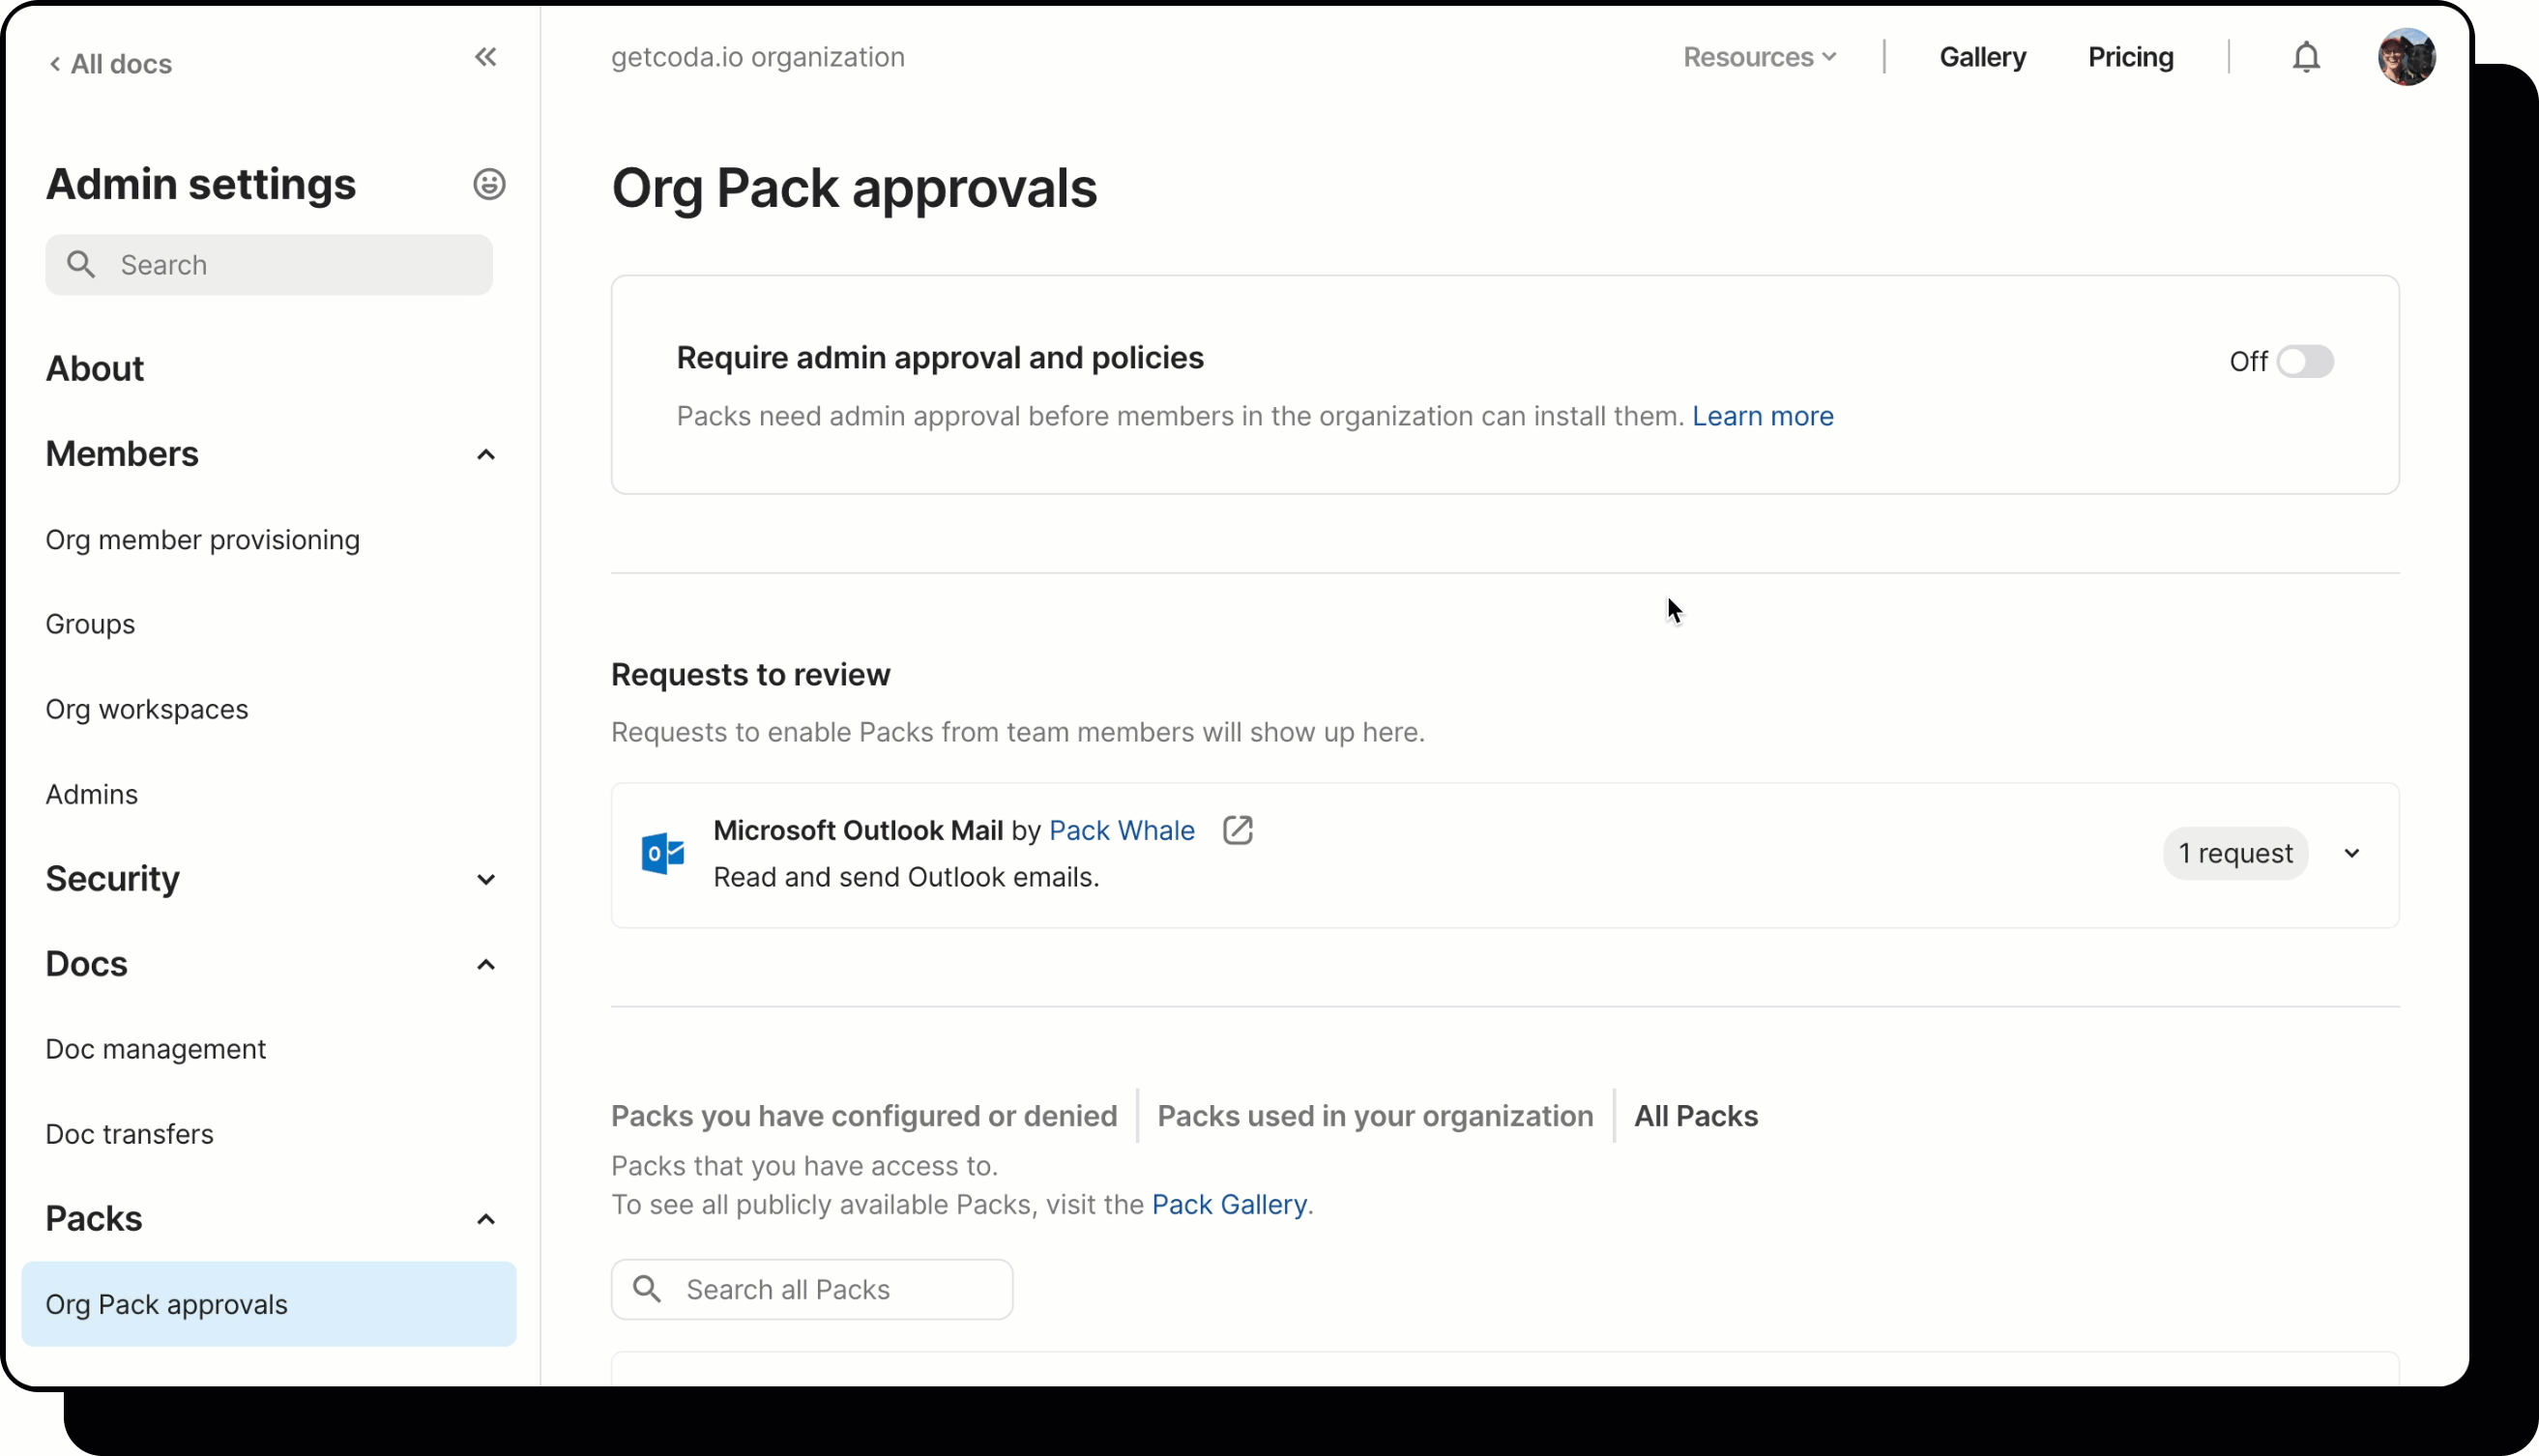Collapse the Members section
The image size is (2539, 1456).
[486, 454]
